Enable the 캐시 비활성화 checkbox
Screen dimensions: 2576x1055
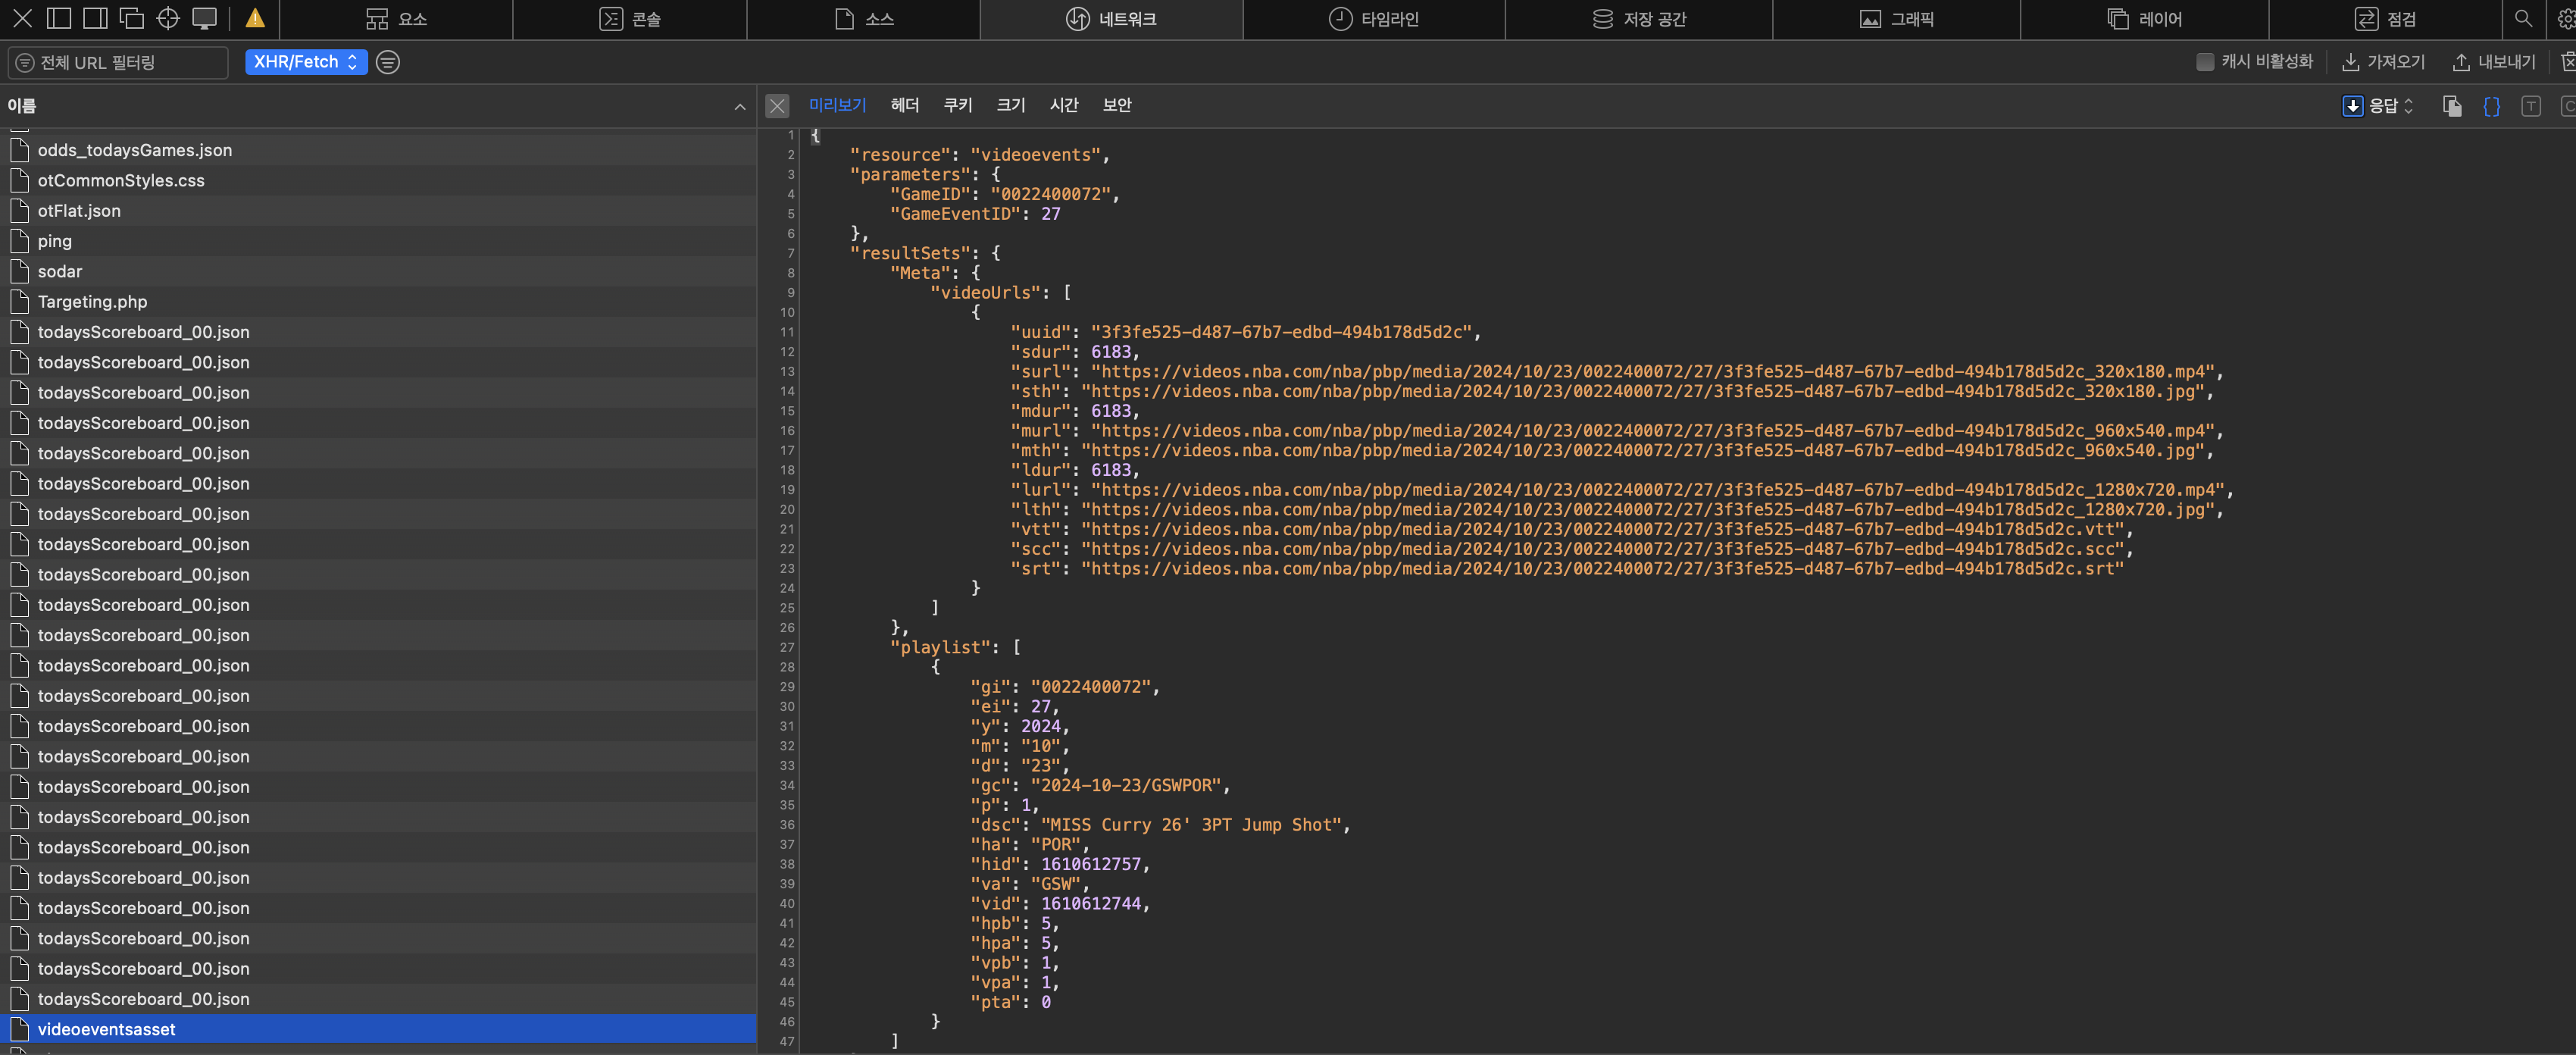tap(2204, 62)
